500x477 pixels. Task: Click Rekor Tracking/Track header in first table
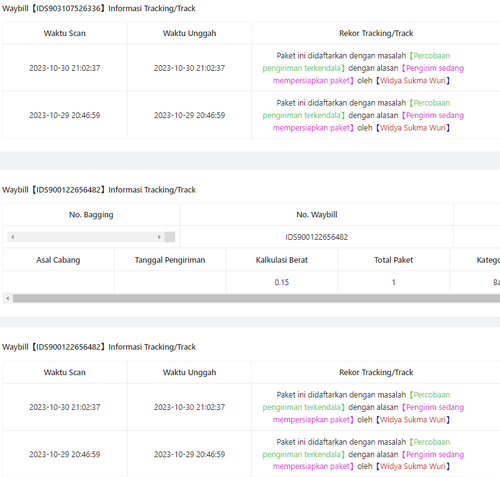click(376, 33)
